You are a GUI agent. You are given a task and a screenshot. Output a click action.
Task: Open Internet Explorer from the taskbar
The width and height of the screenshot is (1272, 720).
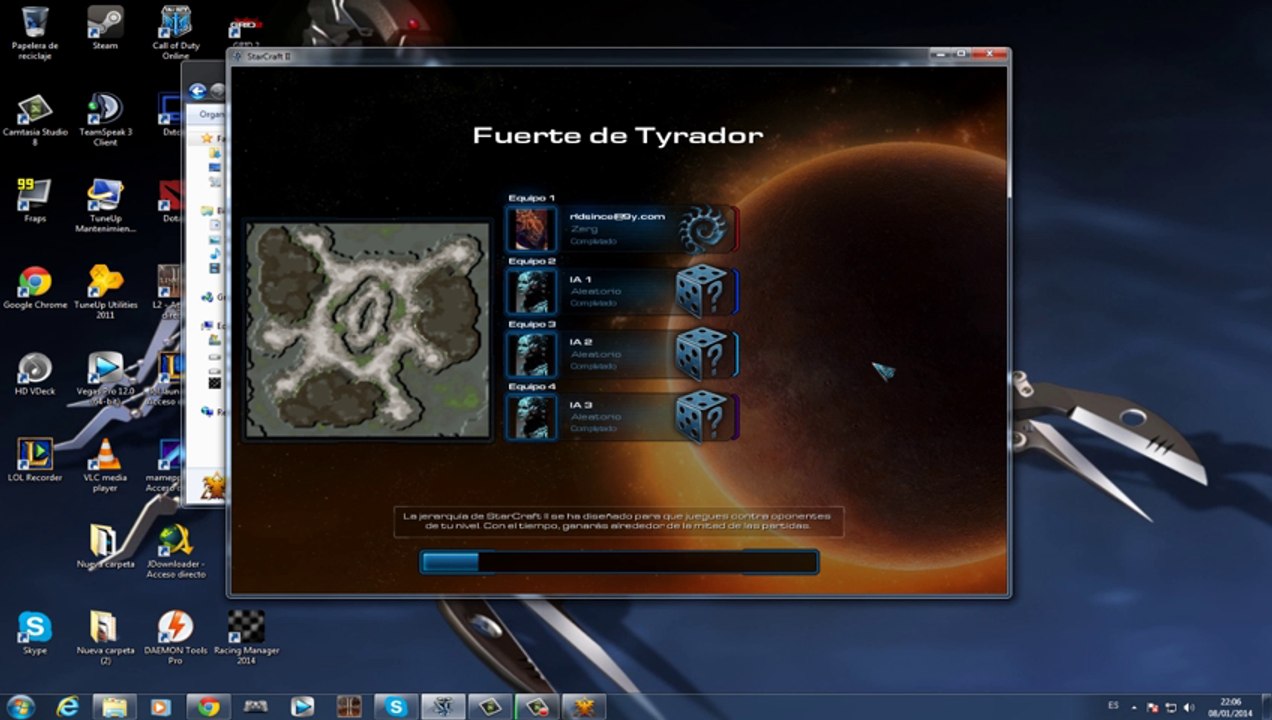pos(68,707)
